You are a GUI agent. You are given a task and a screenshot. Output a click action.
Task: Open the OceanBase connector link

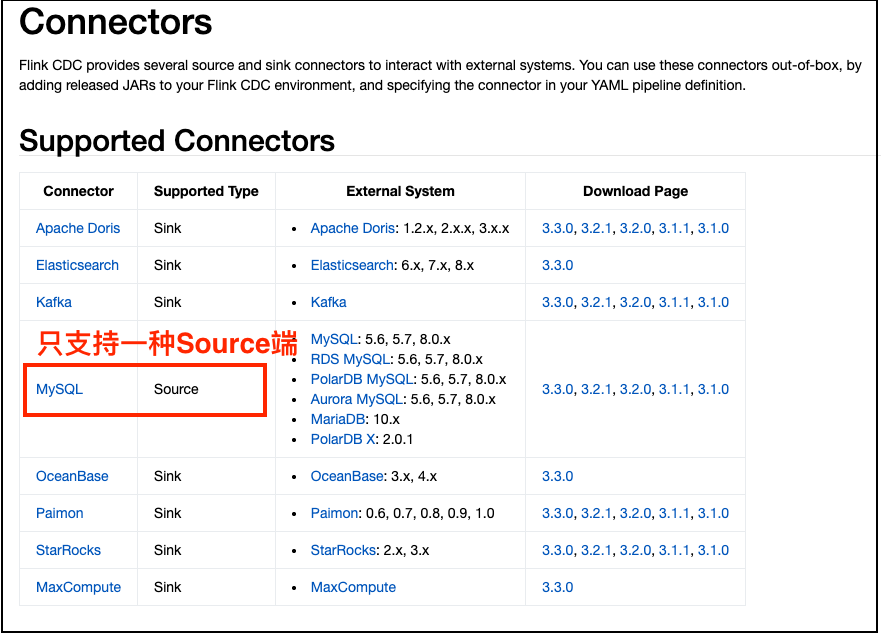pos(72,476)
